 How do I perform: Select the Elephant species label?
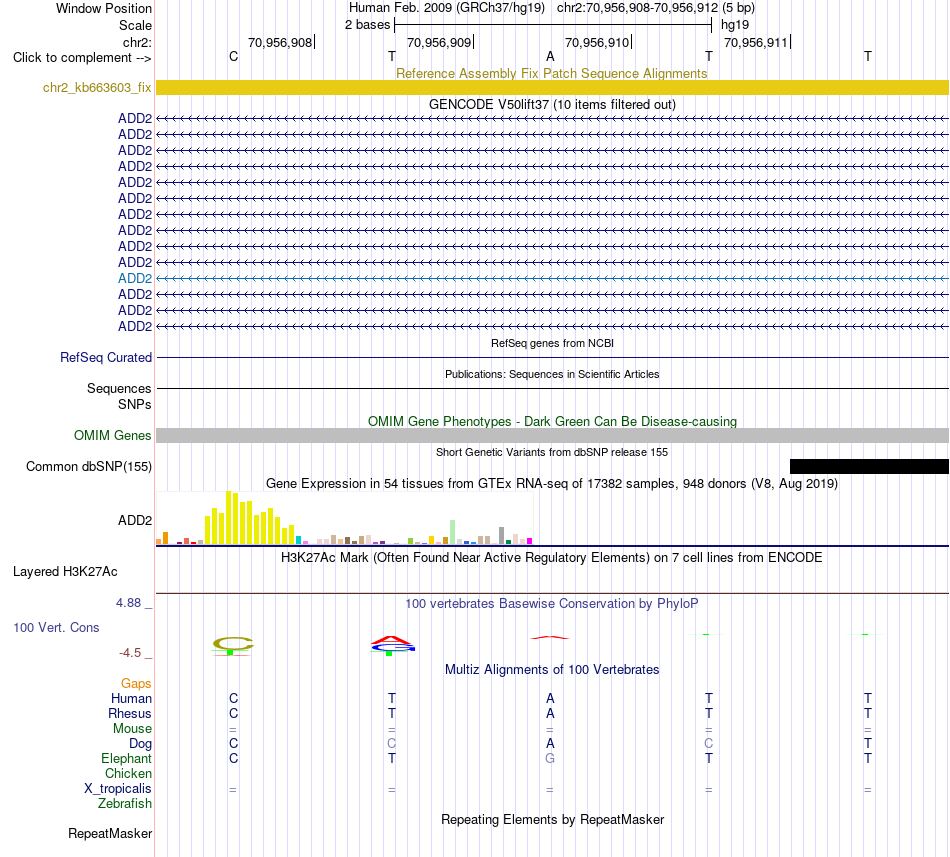pos(126,758)
